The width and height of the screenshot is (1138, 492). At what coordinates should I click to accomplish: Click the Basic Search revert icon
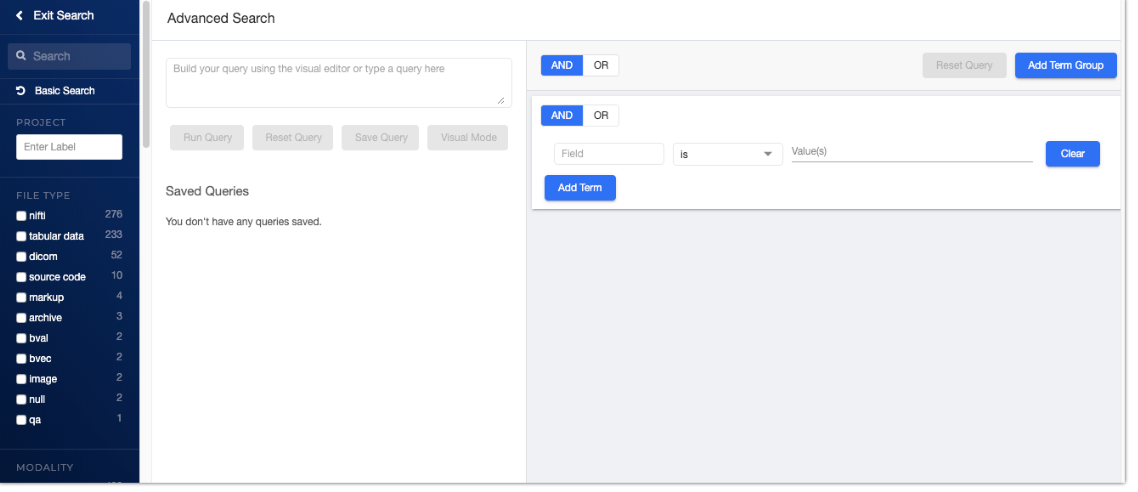coord(21,91)
